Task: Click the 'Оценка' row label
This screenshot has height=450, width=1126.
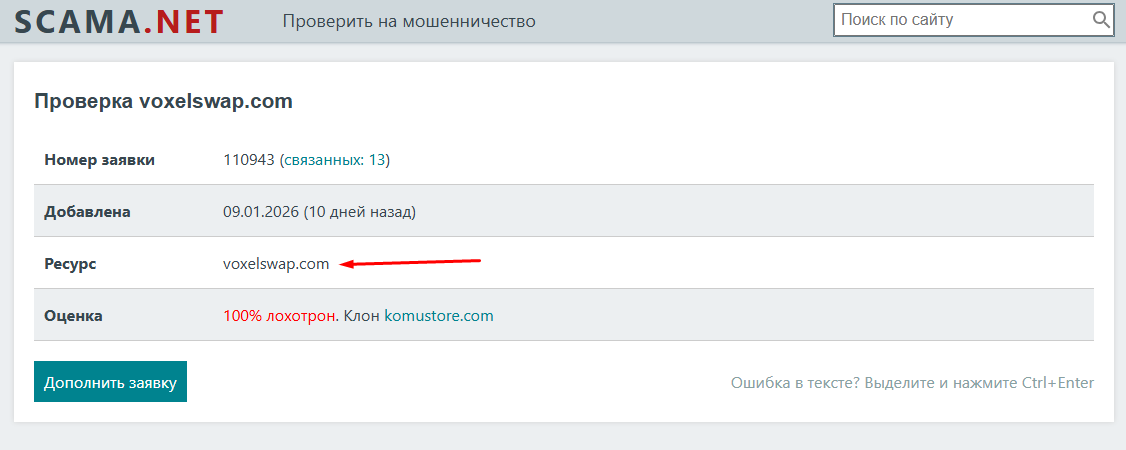Action: pyautogui.click(x=74, y=316)
